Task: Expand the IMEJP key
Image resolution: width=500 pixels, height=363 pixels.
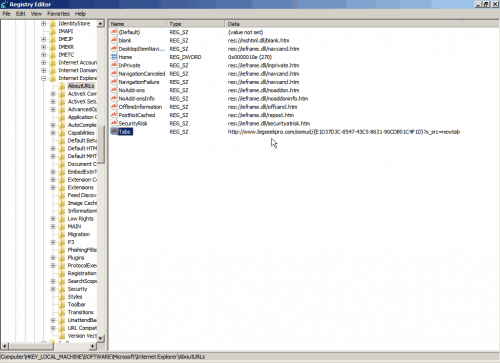Action: pyautogui.click(x=44, y=39)
